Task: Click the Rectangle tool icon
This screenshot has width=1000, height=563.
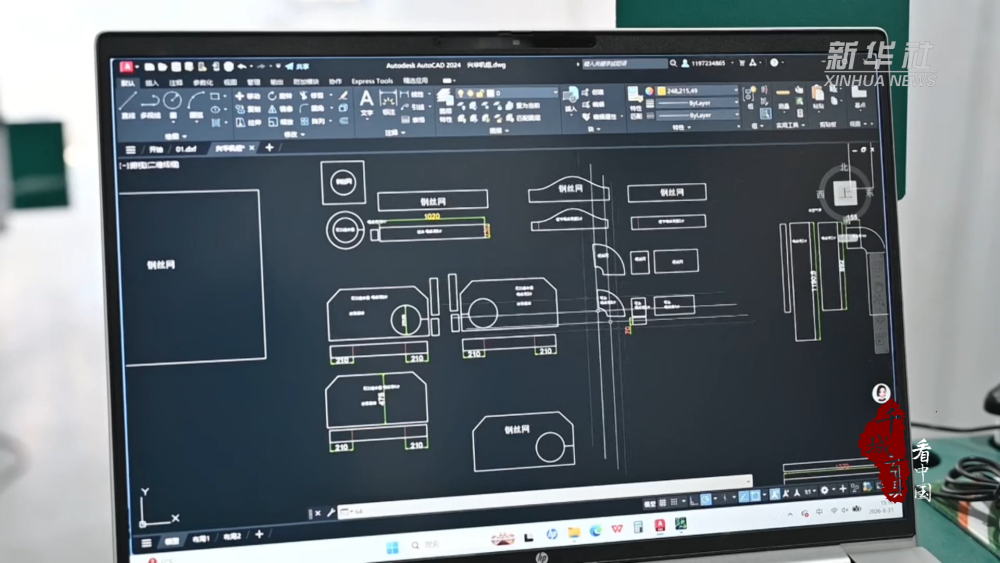Action: click(x=215, y=96)
